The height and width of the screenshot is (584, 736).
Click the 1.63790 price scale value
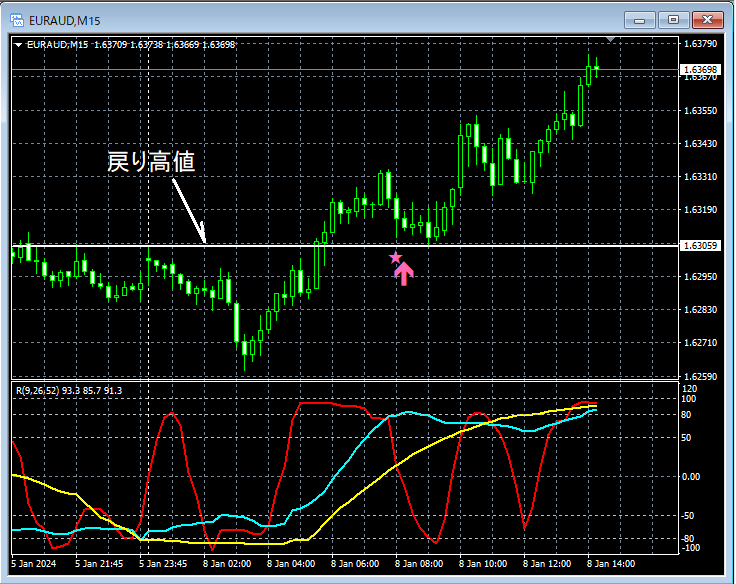pyautogui.click(x=700, y=44)
